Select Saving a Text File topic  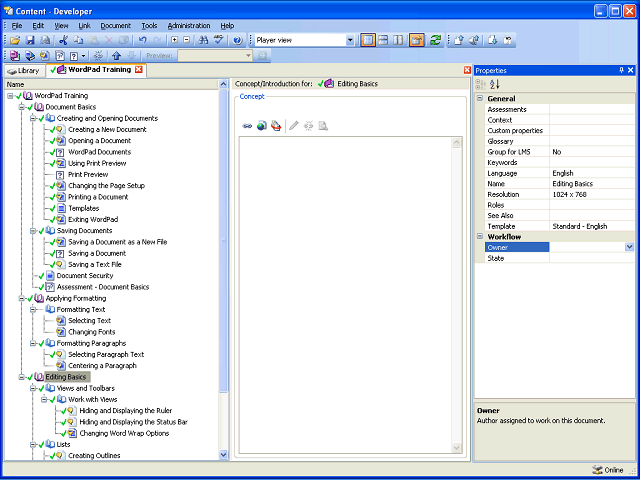tap(95, 264)
